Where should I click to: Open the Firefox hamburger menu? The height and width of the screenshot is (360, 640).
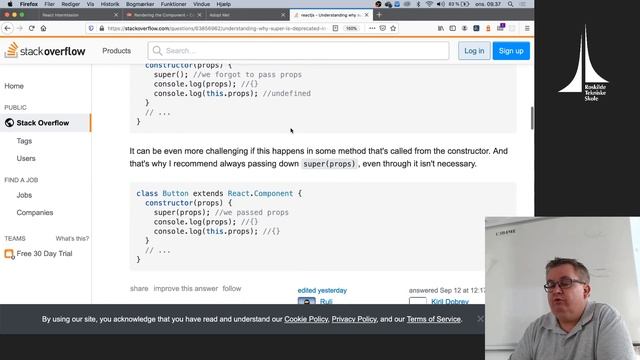point(527,28)
